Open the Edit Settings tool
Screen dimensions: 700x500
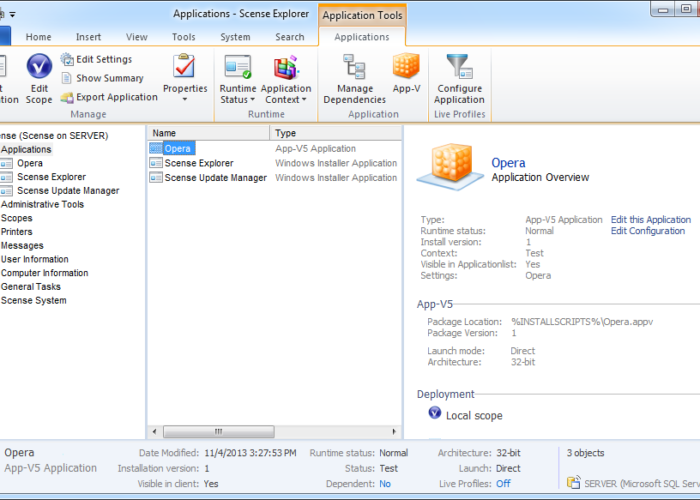click(x=68, y=60)
